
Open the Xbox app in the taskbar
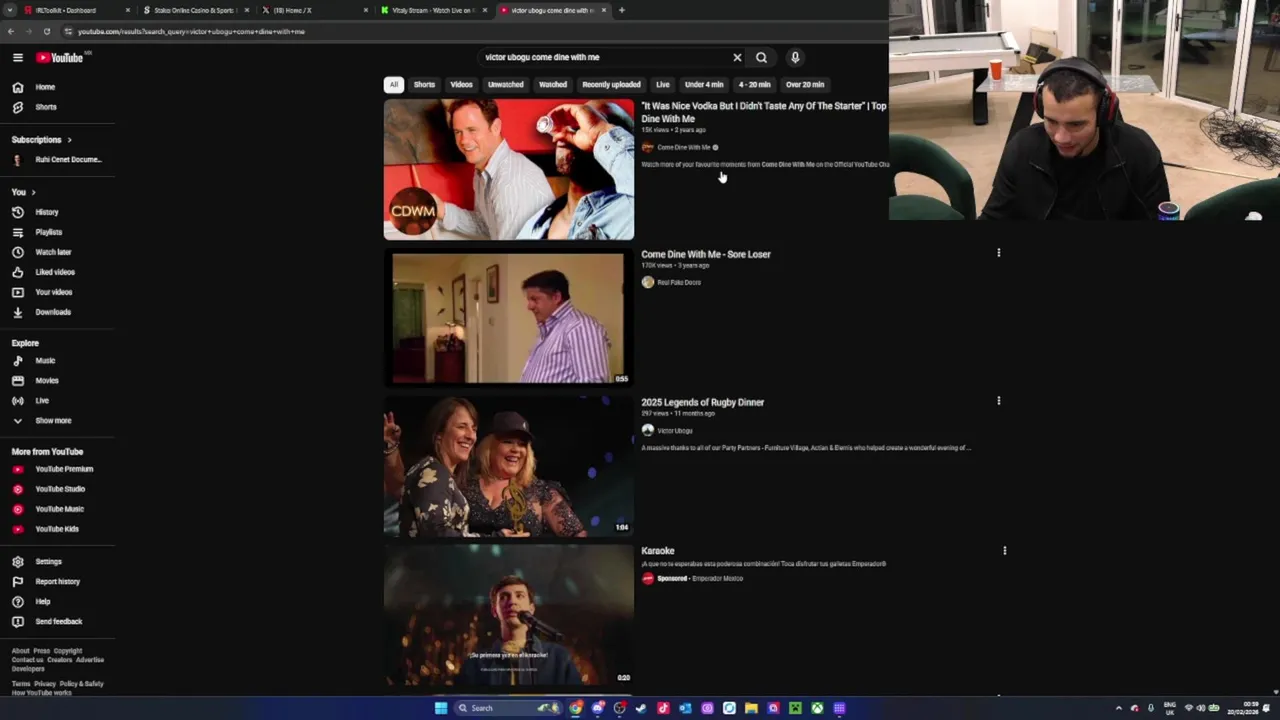(817, 708)
